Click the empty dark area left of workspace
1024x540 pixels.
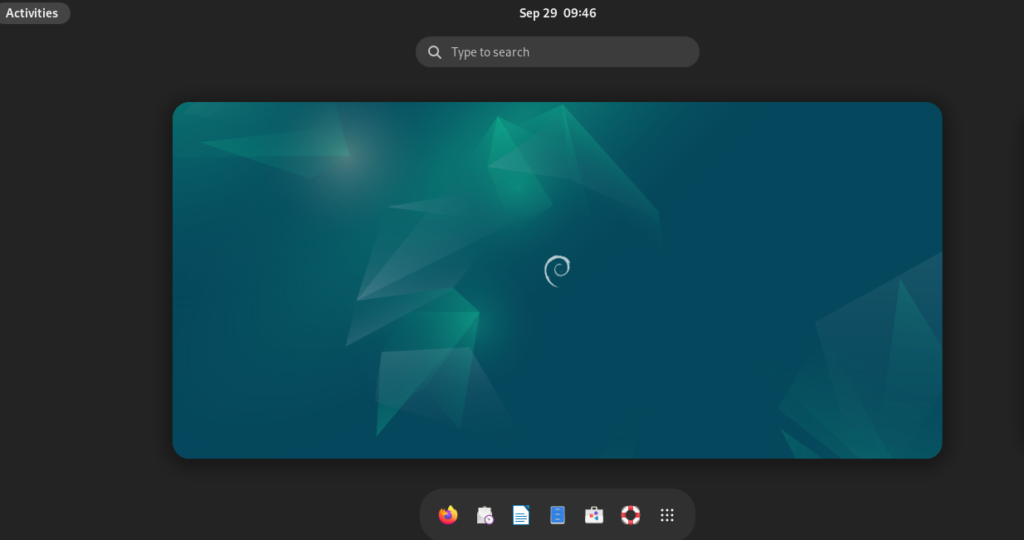(85, 280)
